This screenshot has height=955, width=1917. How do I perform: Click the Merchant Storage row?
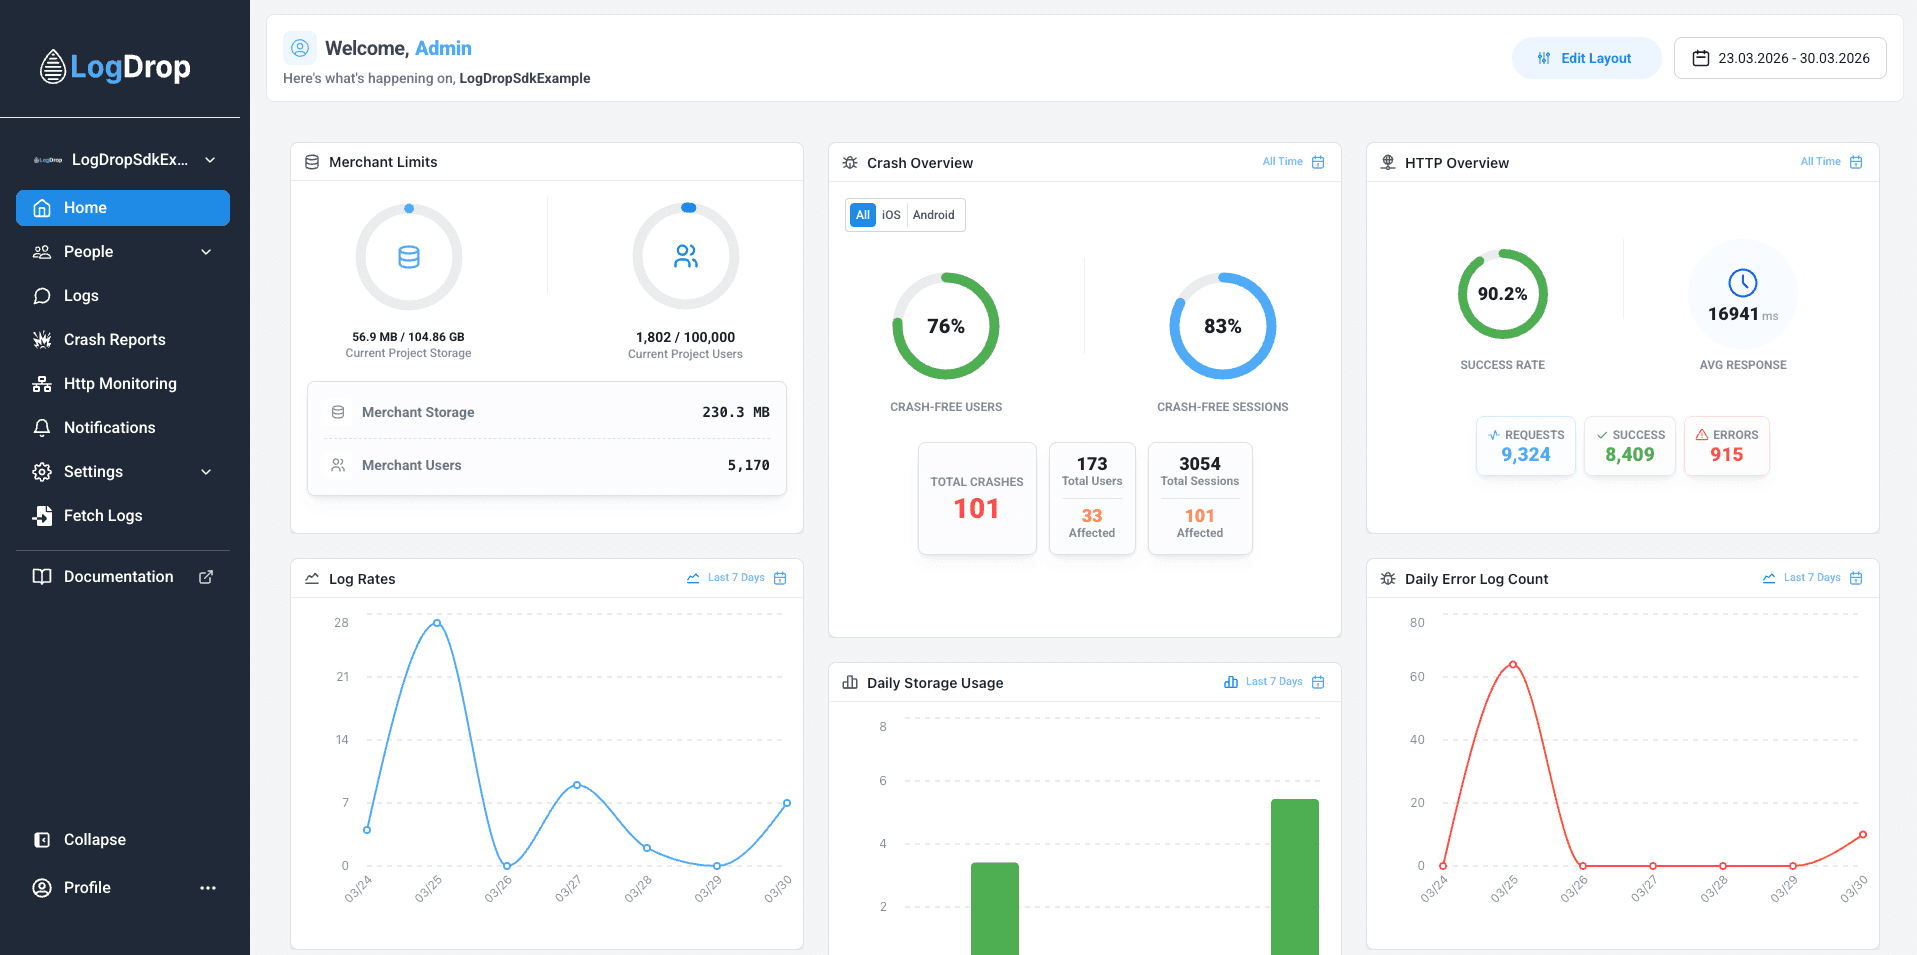pyautogui.click(x=547, y=412)
